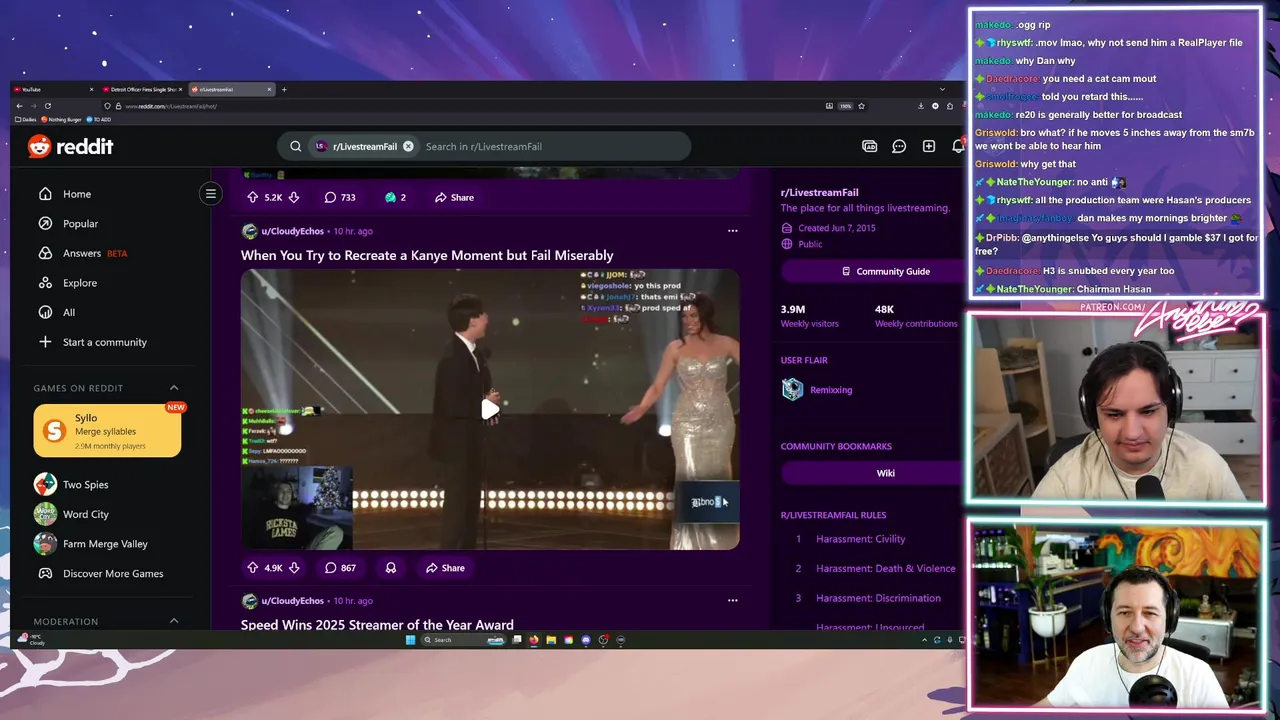
Task: Open Popular in the sidebar
Action: point(80,224)
